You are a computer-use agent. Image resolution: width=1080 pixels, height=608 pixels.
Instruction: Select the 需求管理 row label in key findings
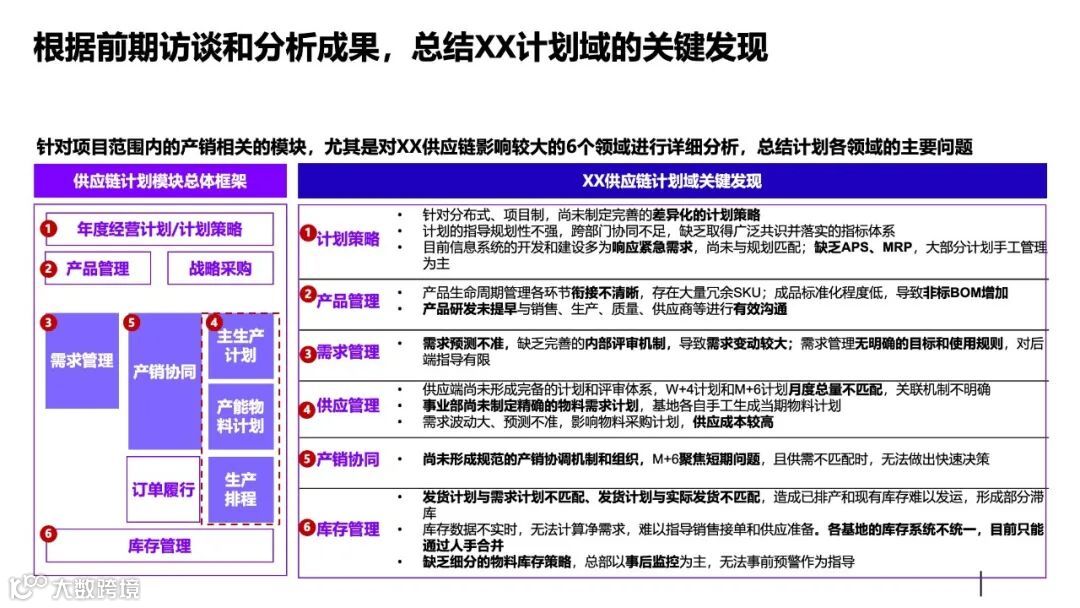pos(348,352)
